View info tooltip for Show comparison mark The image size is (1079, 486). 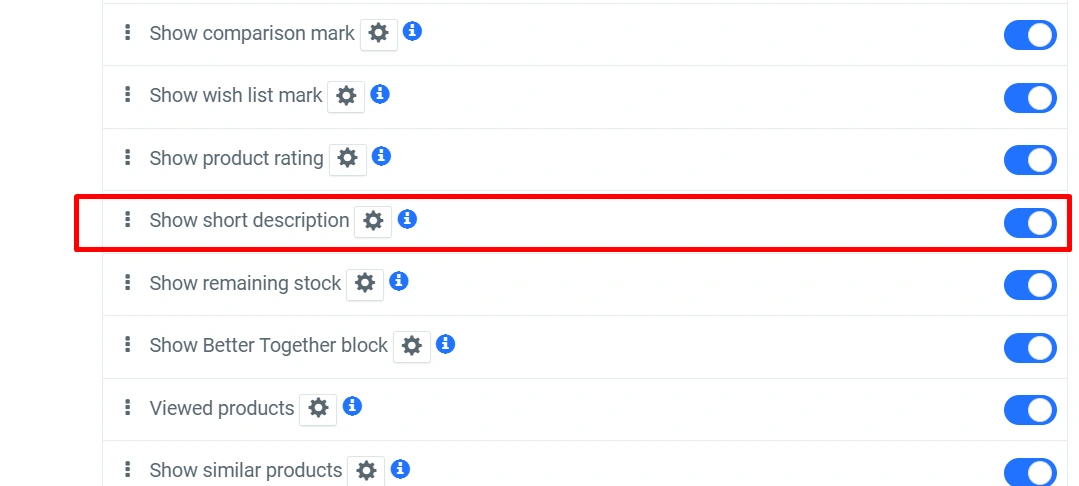tap(412, 32)
